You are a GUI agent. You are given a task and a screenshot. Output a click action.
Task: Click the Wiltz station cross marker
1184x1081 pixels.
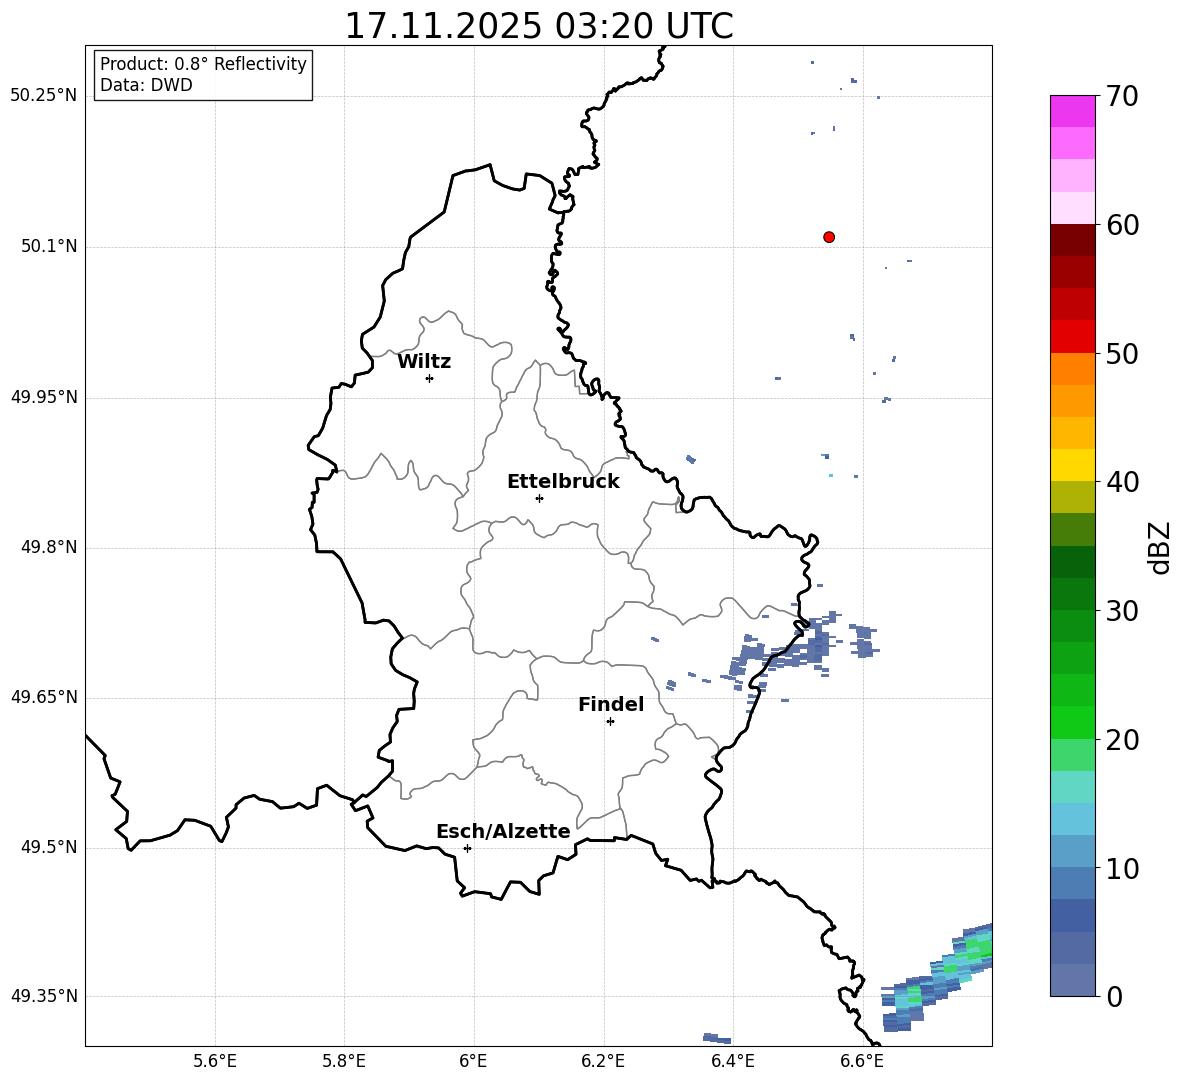pos(430,378)
